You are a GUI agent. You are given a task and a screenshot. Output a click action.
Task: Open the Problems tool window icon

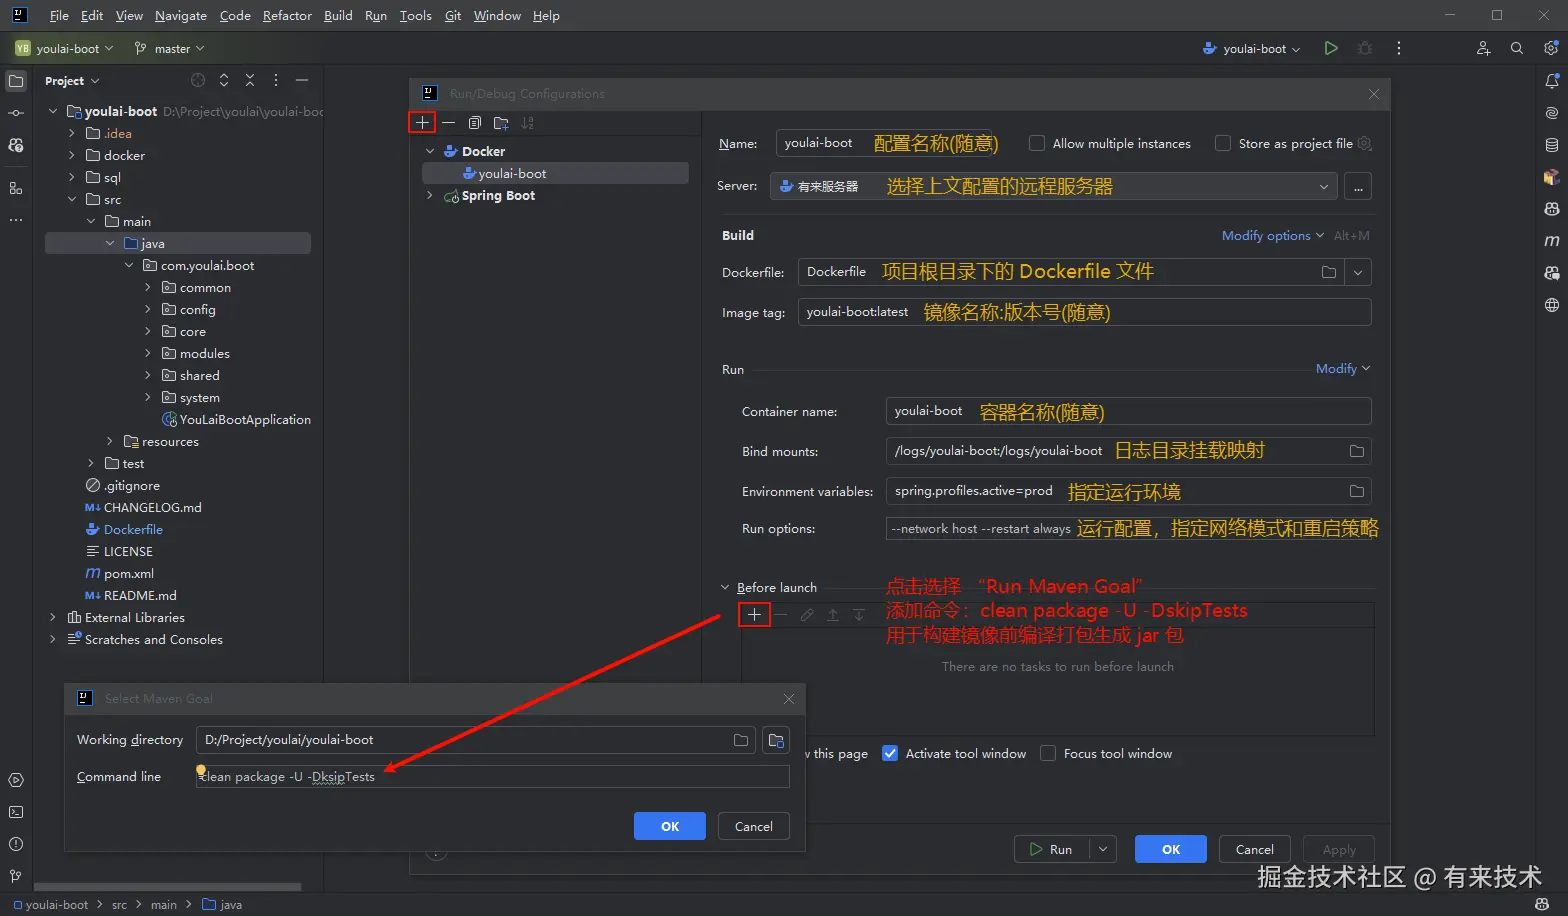tap(16, 844)
